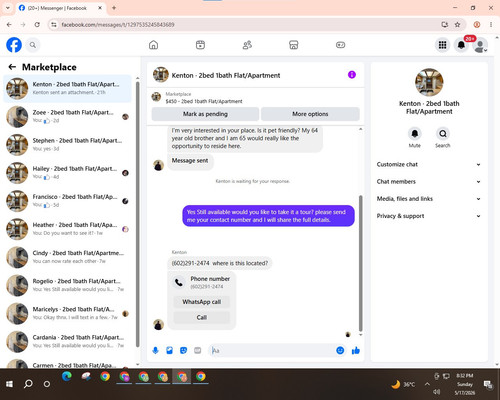Expand Privacy & support section
The width and height of the screenshot is (500, 400).
(429, 216)
